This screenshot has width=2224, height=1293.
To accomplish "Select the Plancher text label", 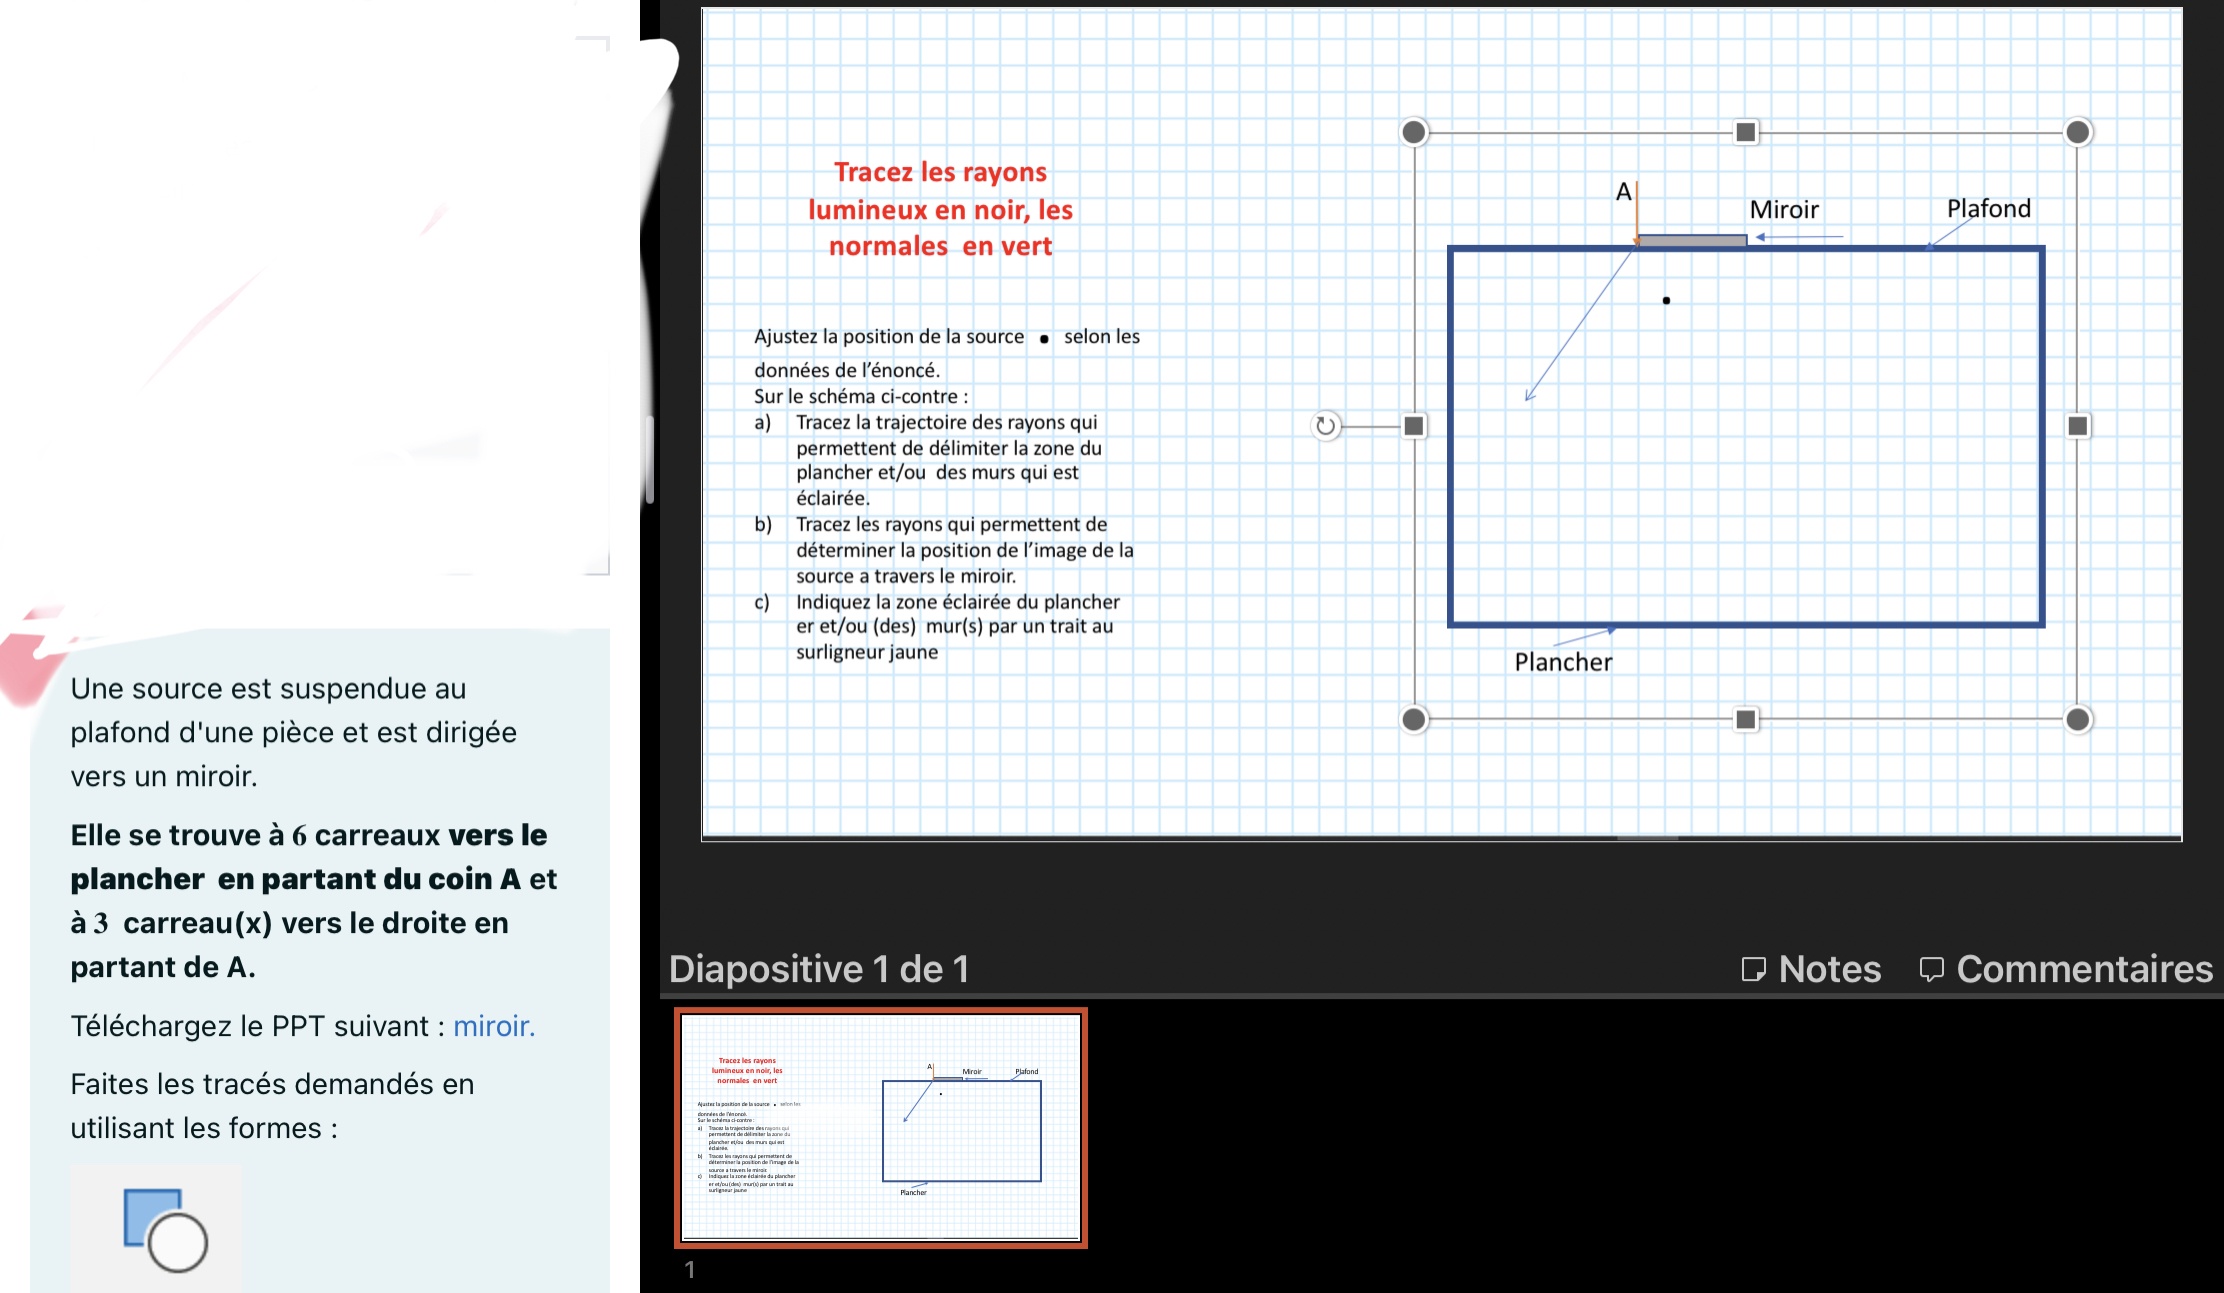I will (1563, 662).
